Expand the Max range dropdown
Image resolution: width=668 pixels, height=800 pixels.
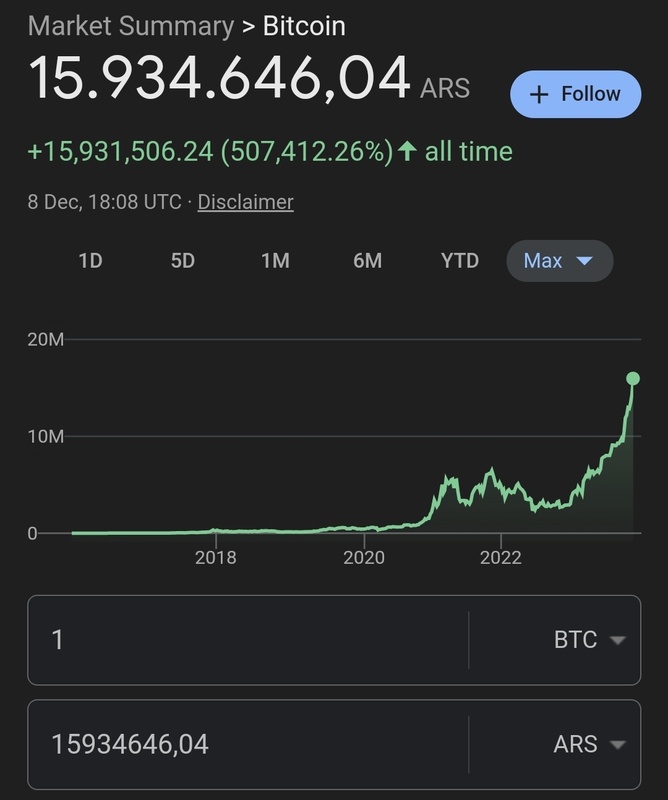(x=559, y=261)
